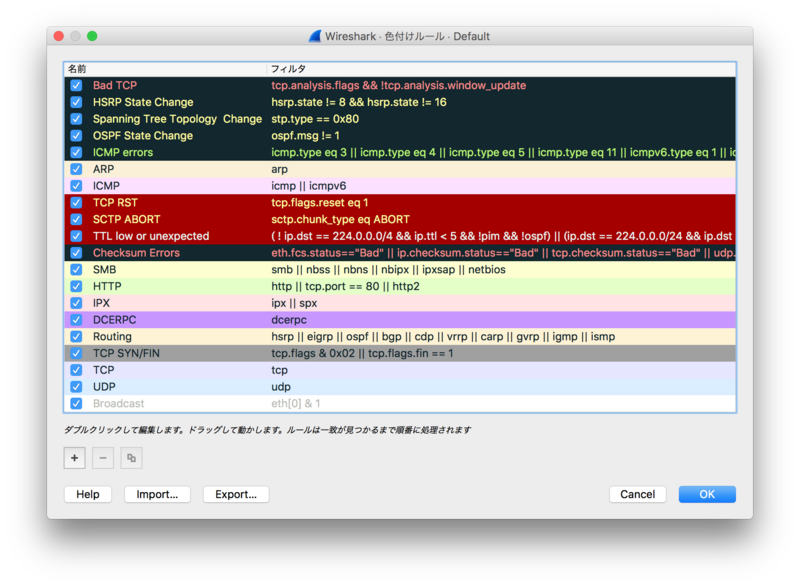
Task: Confirm with the OK button
Action: coord(707,494)
